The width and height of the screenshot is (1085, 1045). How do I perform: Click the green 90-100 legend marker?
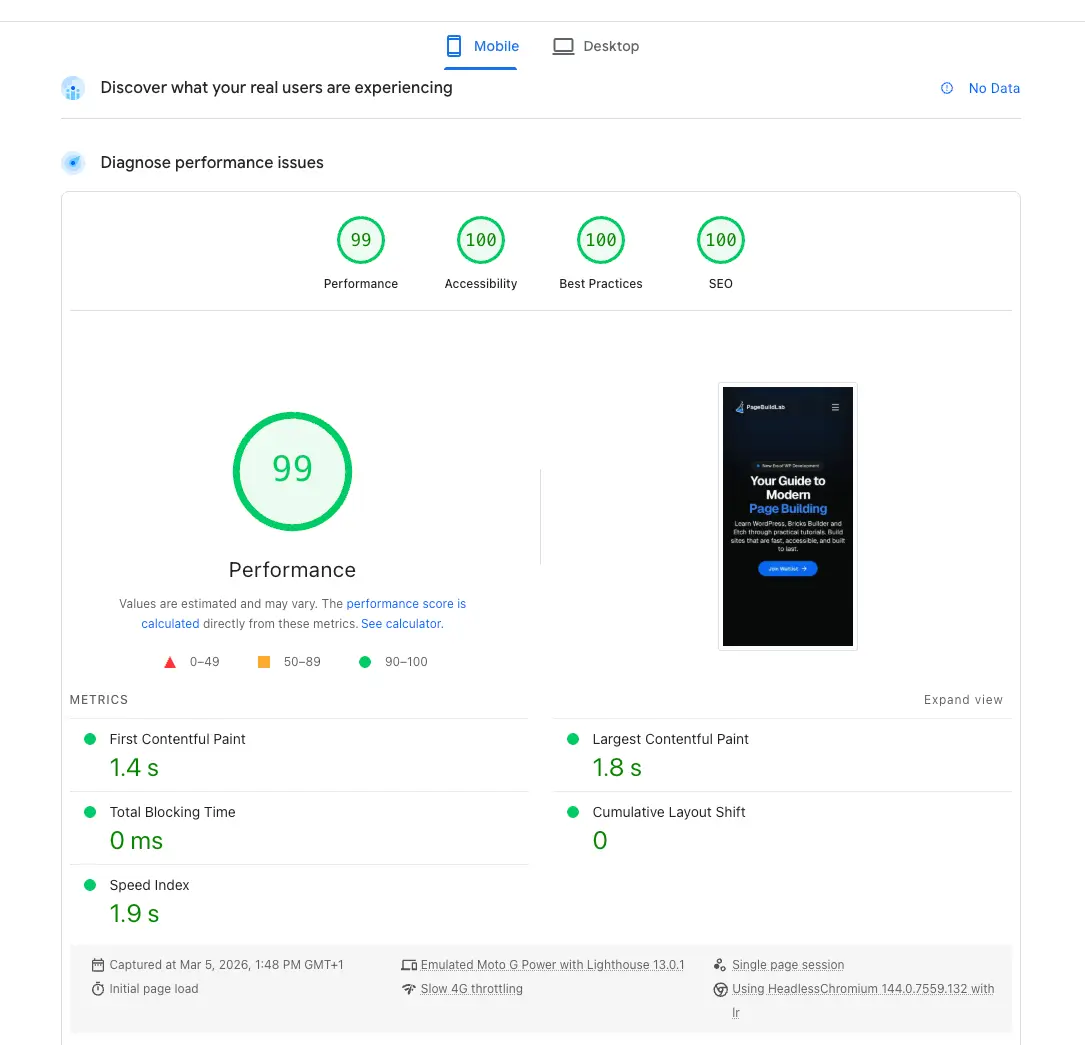[365, 661]
